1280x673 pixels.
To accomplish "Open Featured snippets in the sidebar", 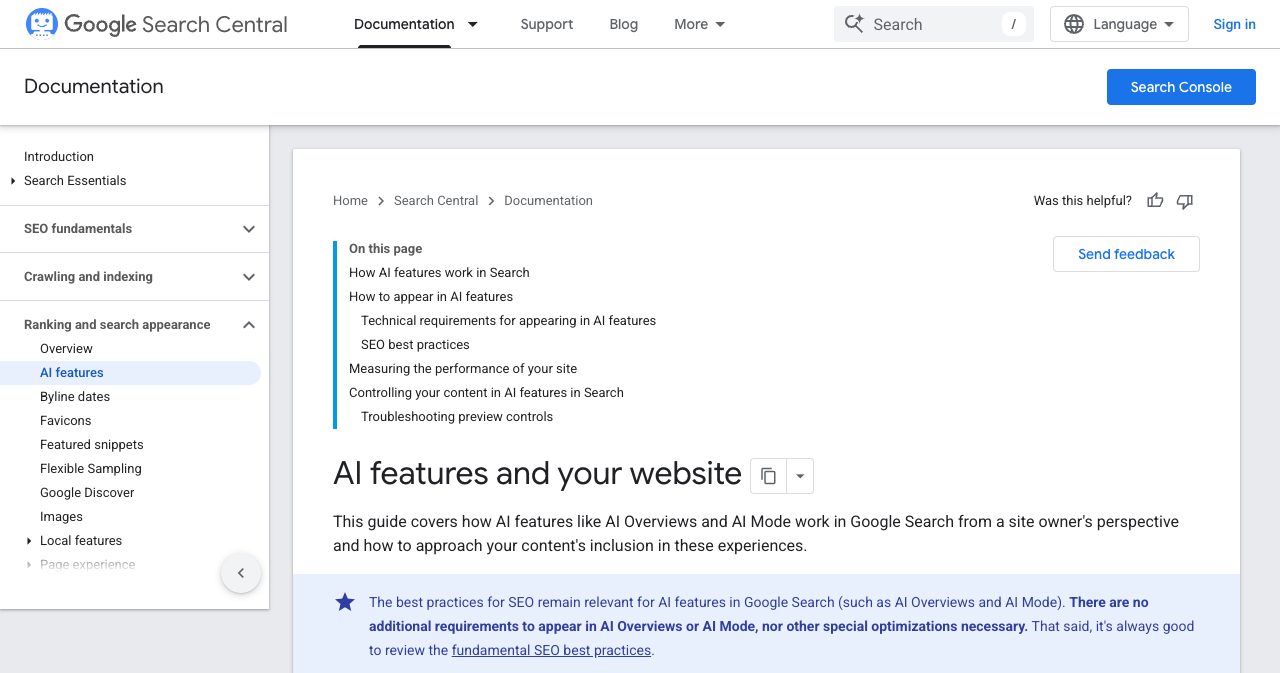I will 92,445.
